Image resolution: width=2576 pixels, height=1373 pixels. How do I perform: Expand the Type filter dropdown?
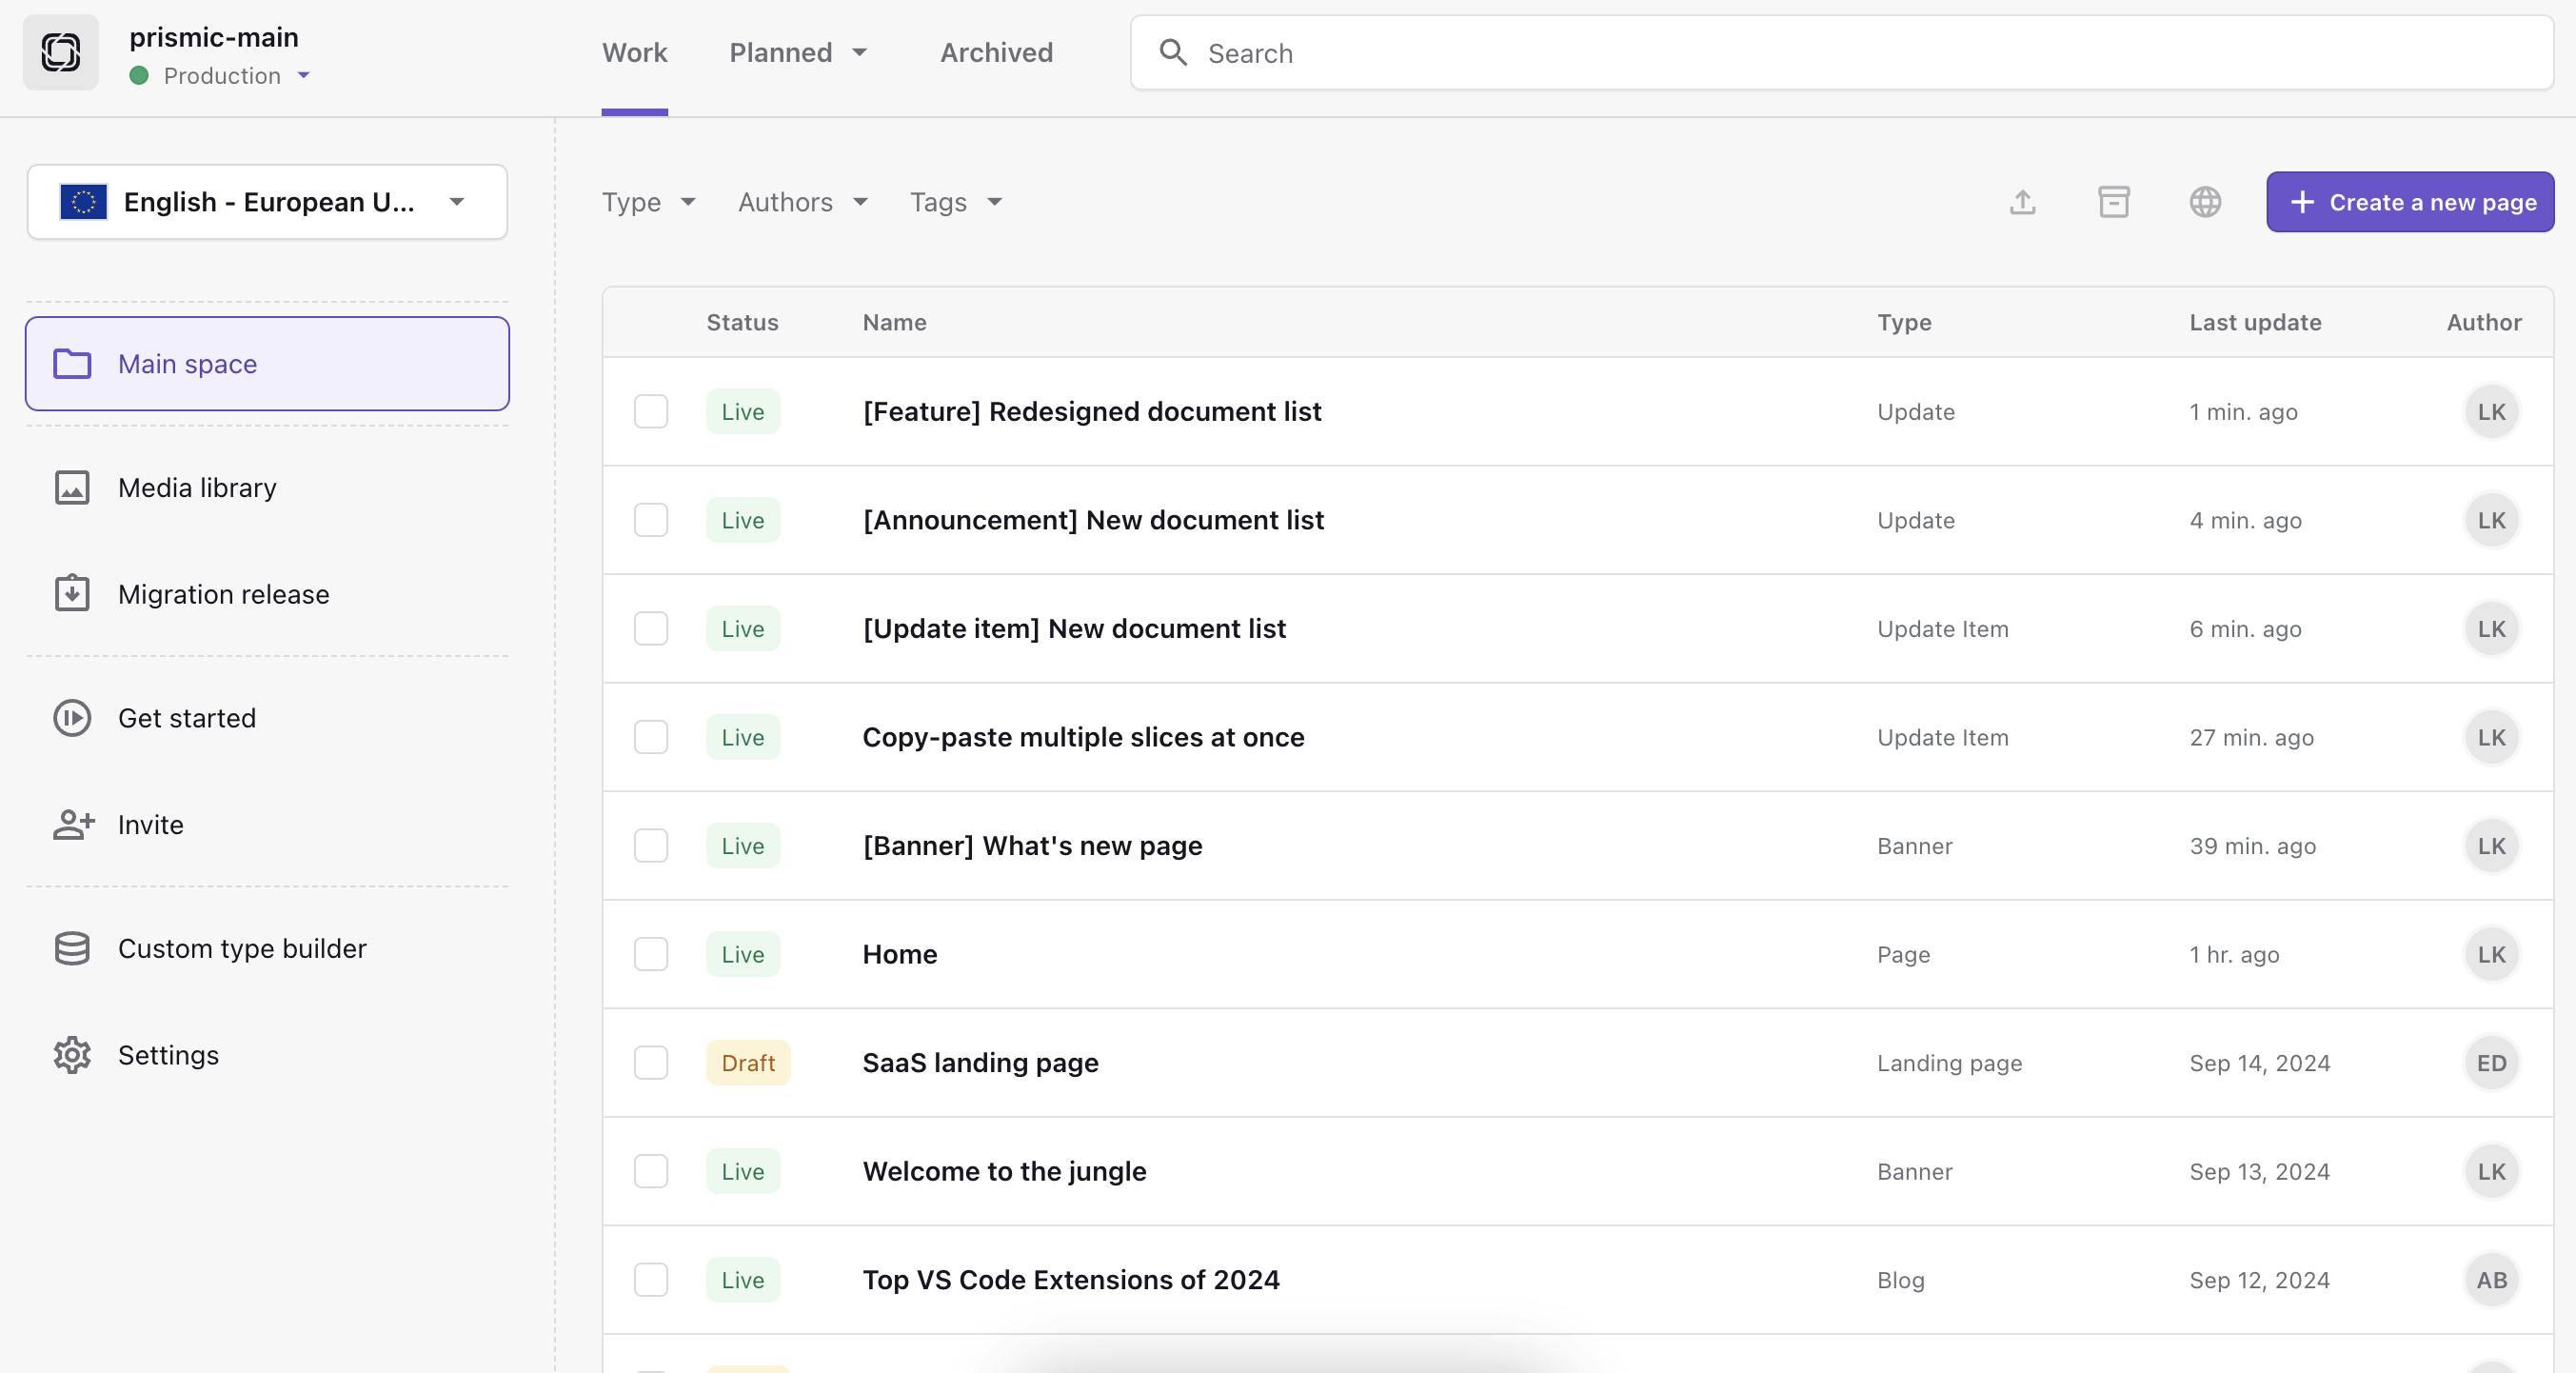(648, 202)
